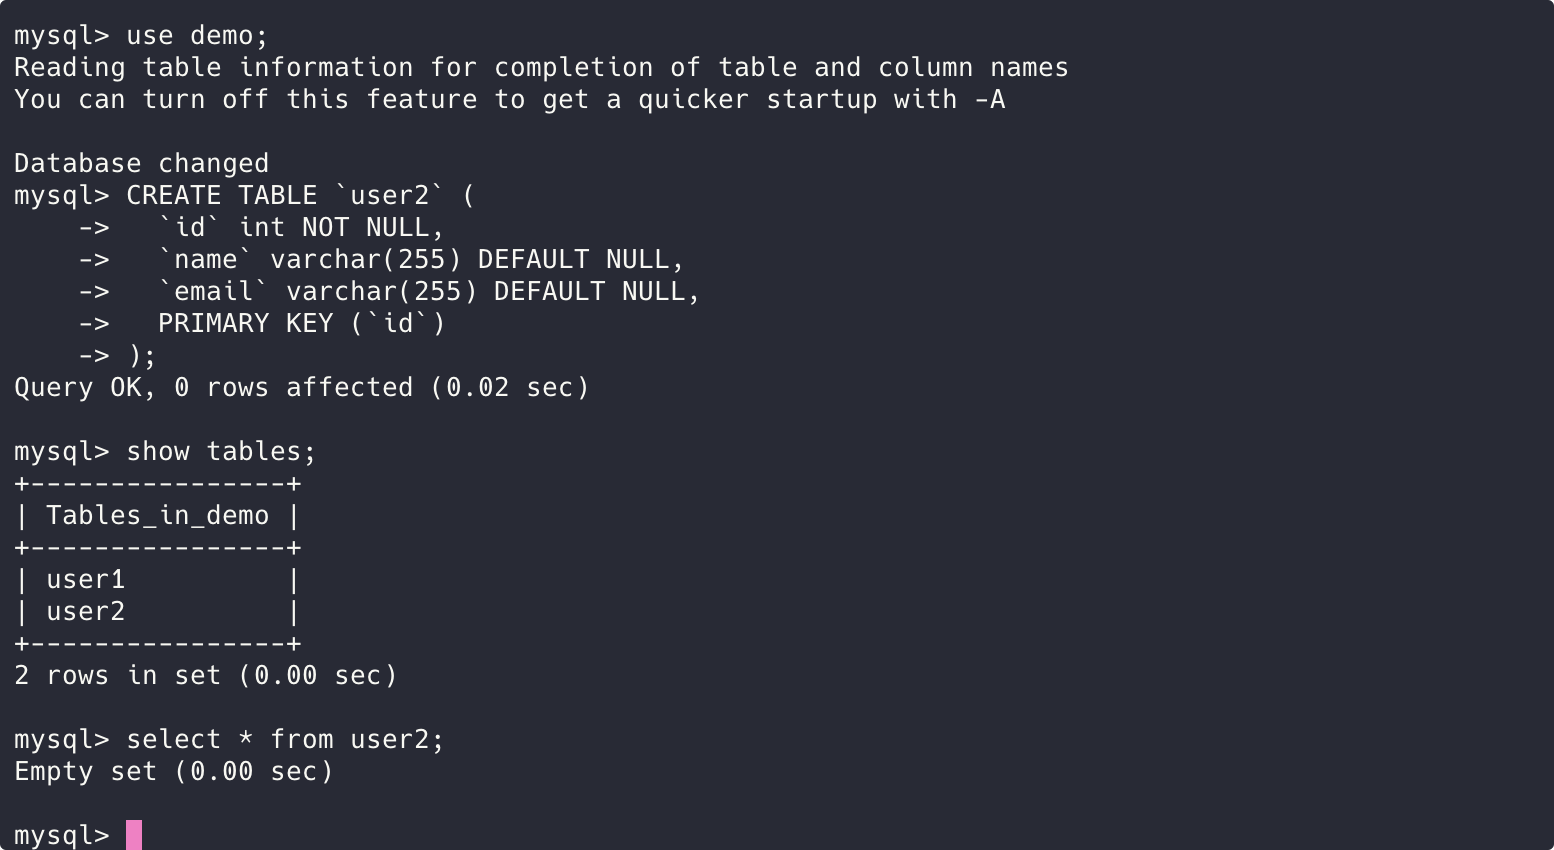Click the closing ');' statement line
This screenshot has width=1554, height=850.
(142, 356)
